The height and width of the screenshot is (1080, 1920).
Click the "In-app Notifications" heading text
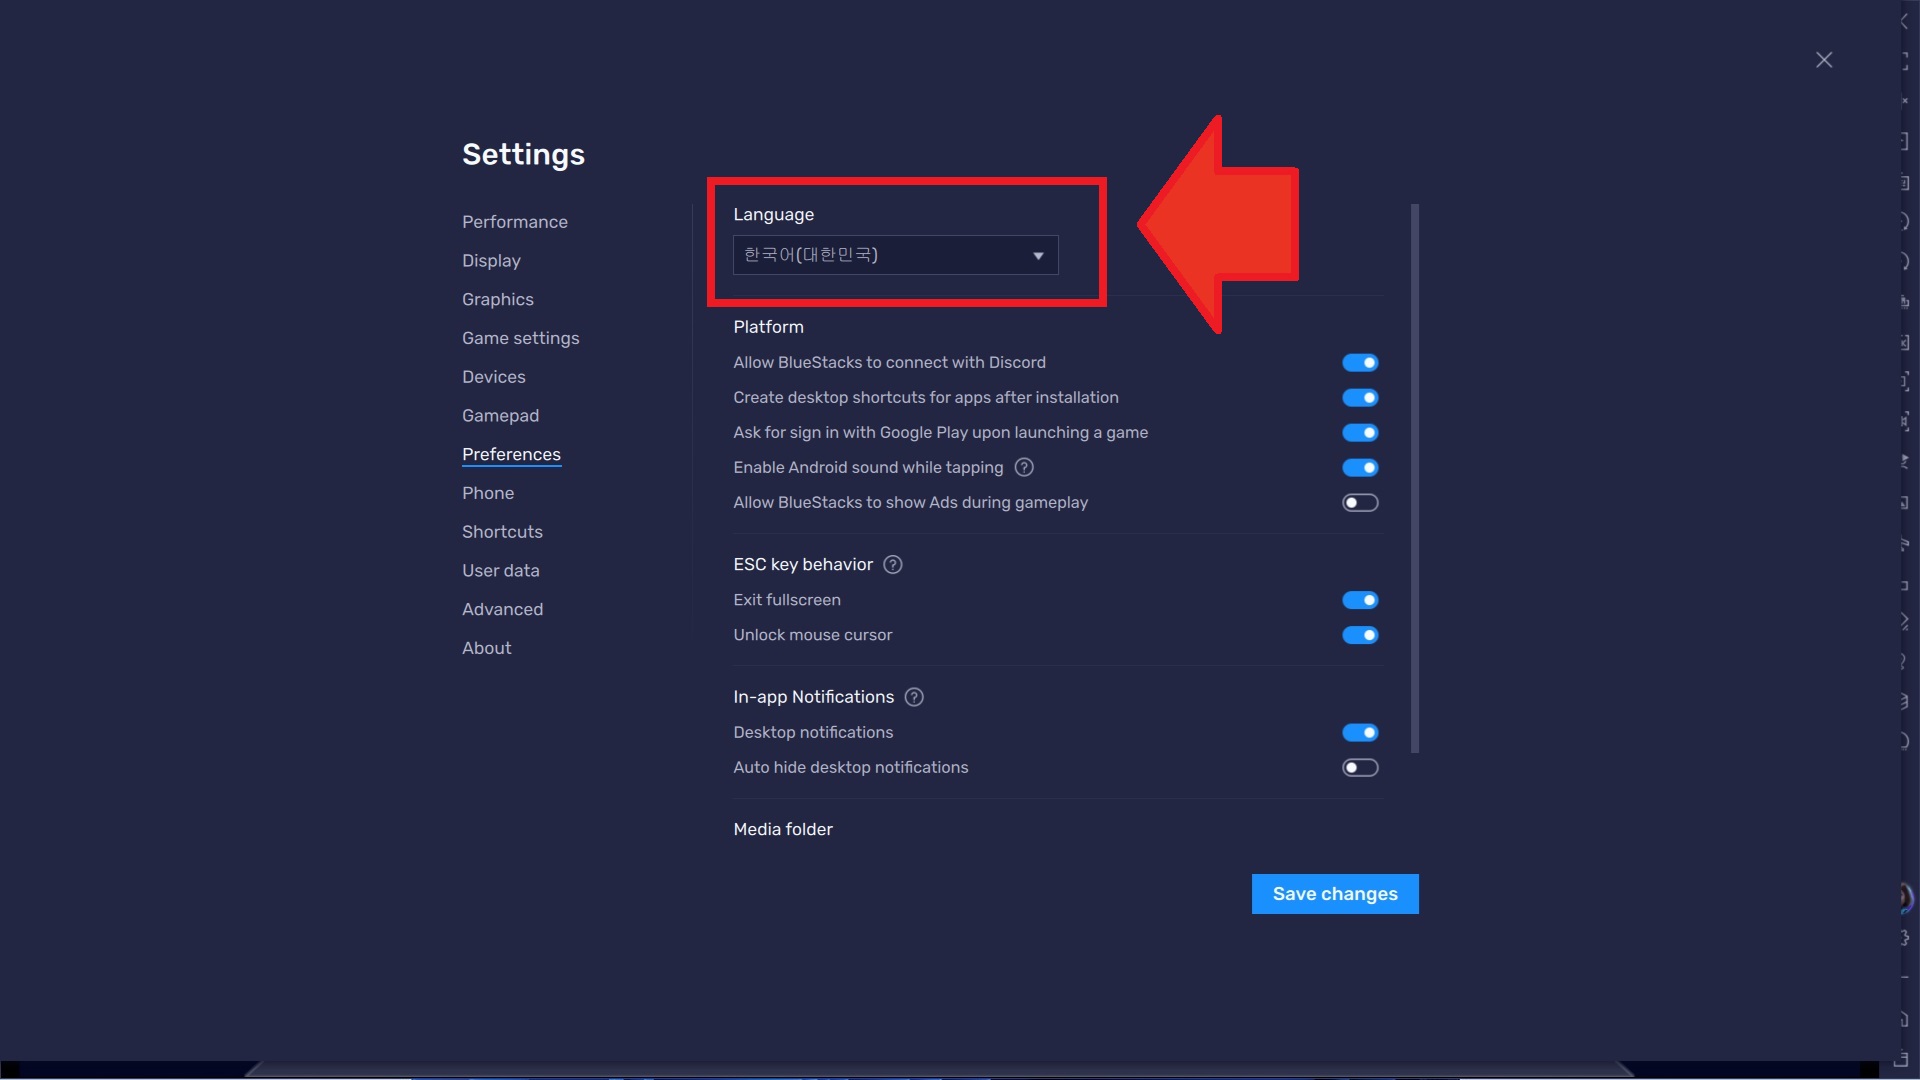pyautogui.click(x=813, y=697)
